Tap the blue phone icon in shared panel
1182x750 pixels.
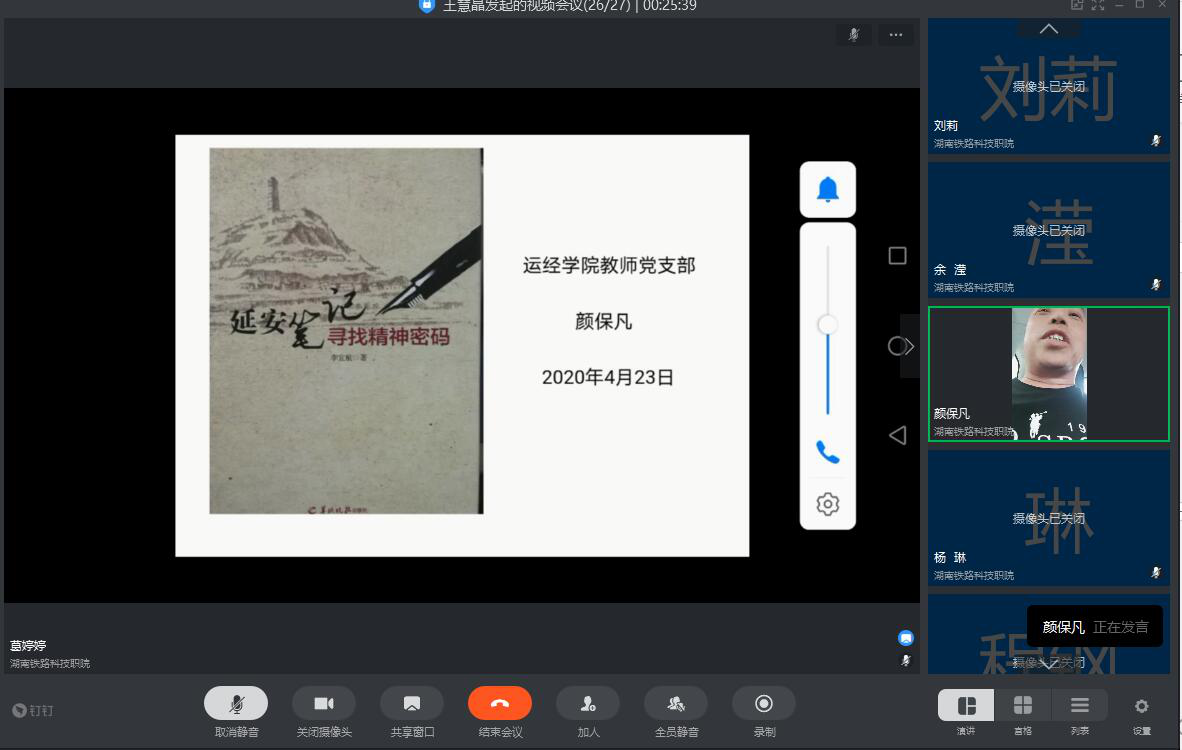828,452
